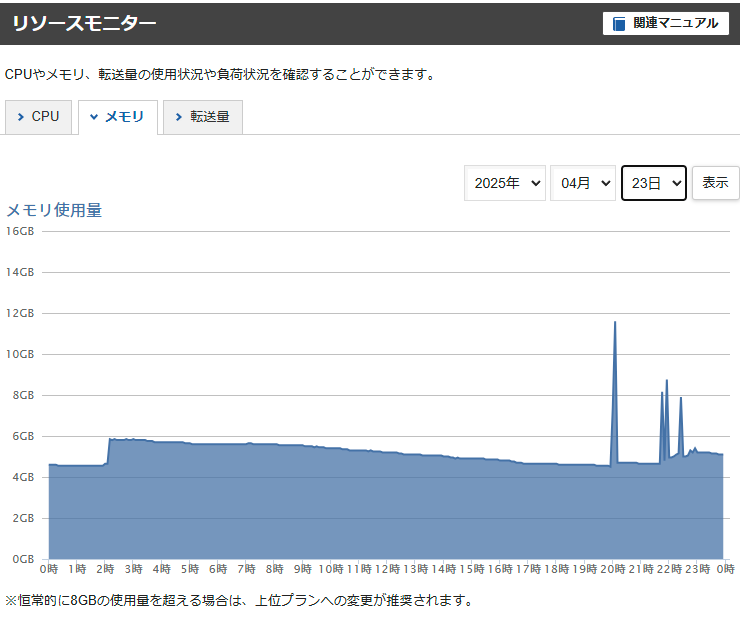Open the 23日 day dropdown
Viewport: 740px width, 619px height.
654,183
